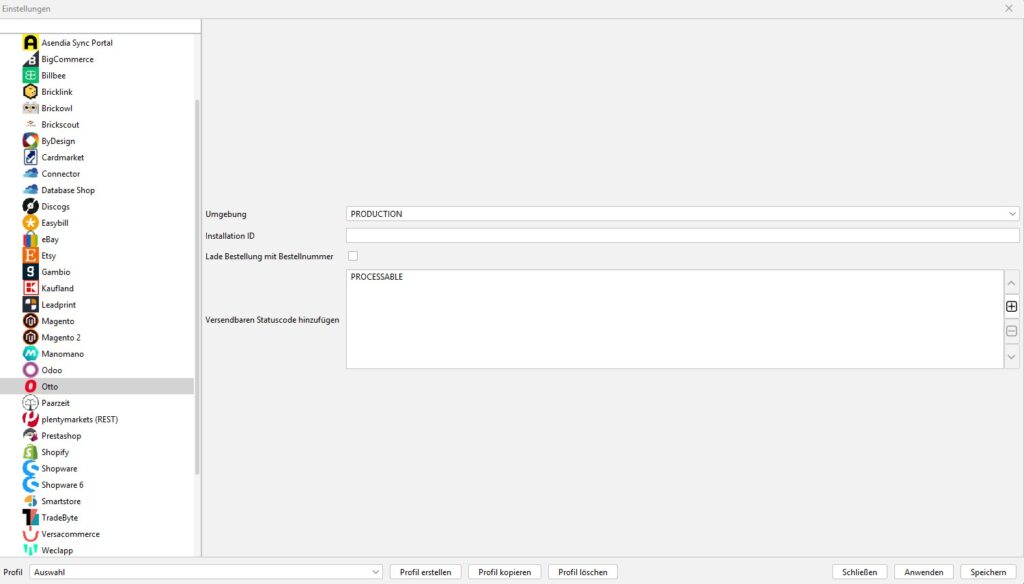The height and width of the screenshot is (584, 1024).
Task: Expand the Profil Auswahl dropdown
Action: [206, 572]
